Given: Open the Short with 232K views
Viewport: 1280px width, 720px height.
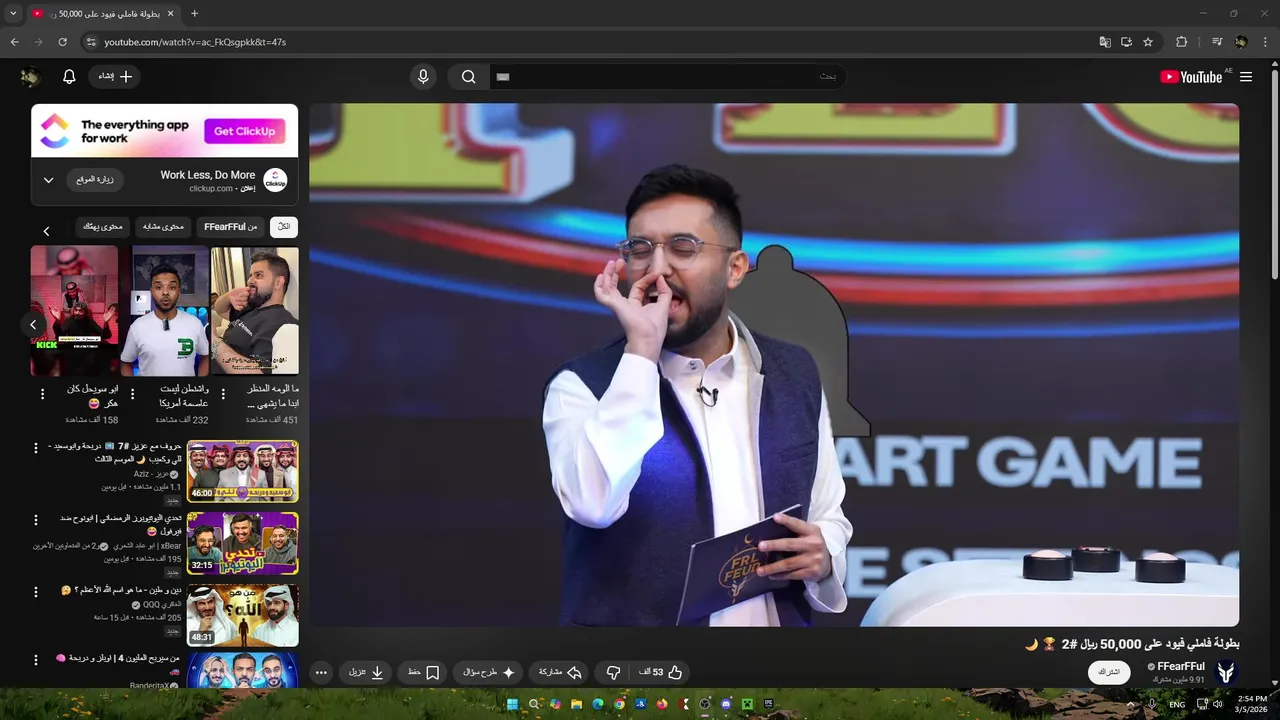Looking at the screenshot, I should (165, 311).
